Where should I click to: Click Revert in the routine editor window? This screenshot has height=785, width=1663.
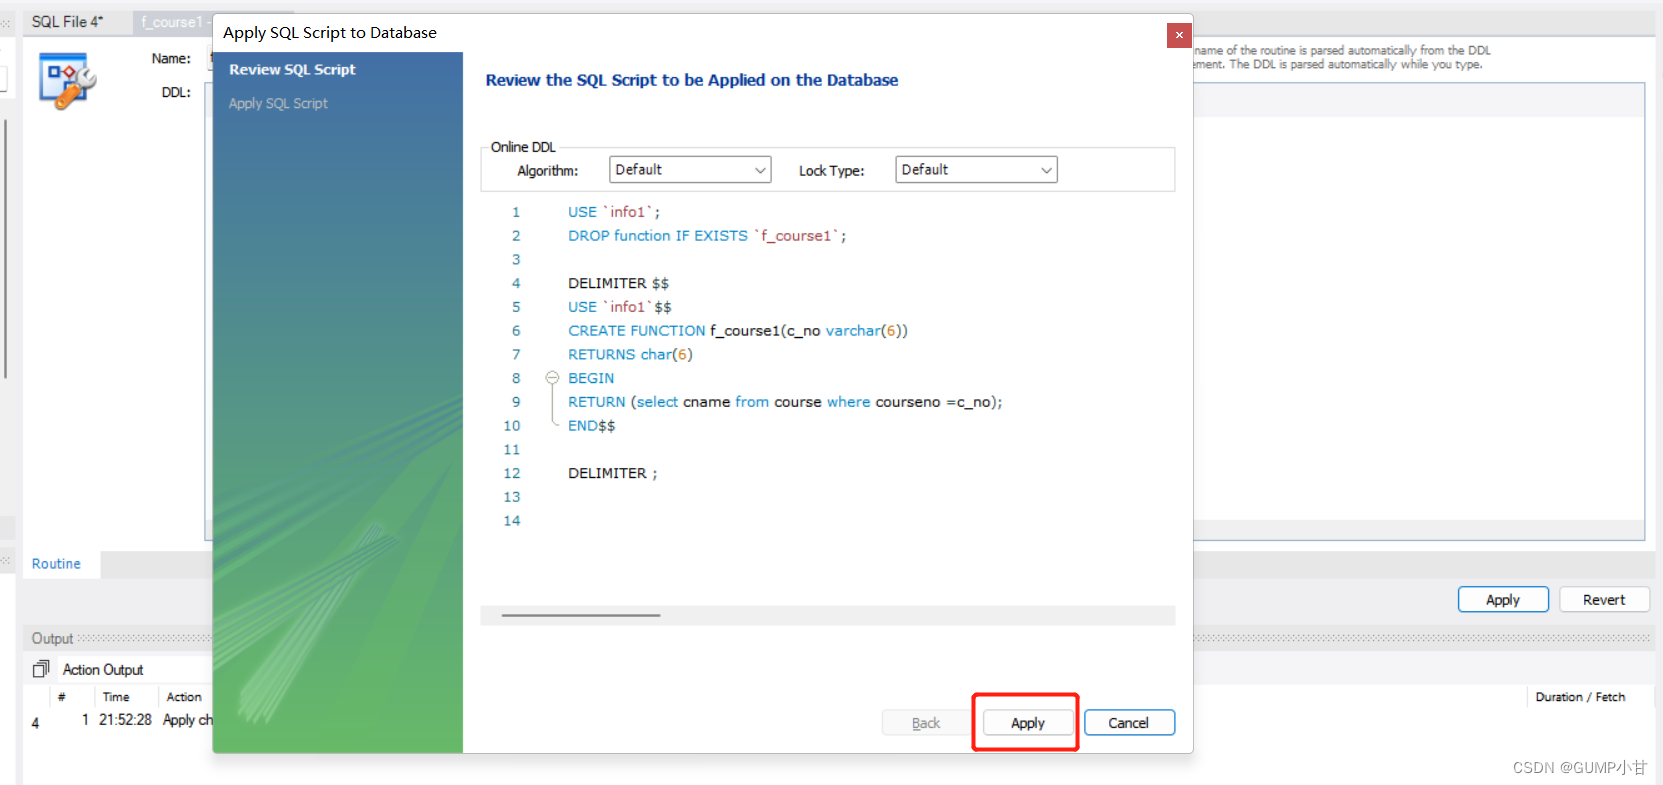click(1604, 600)
